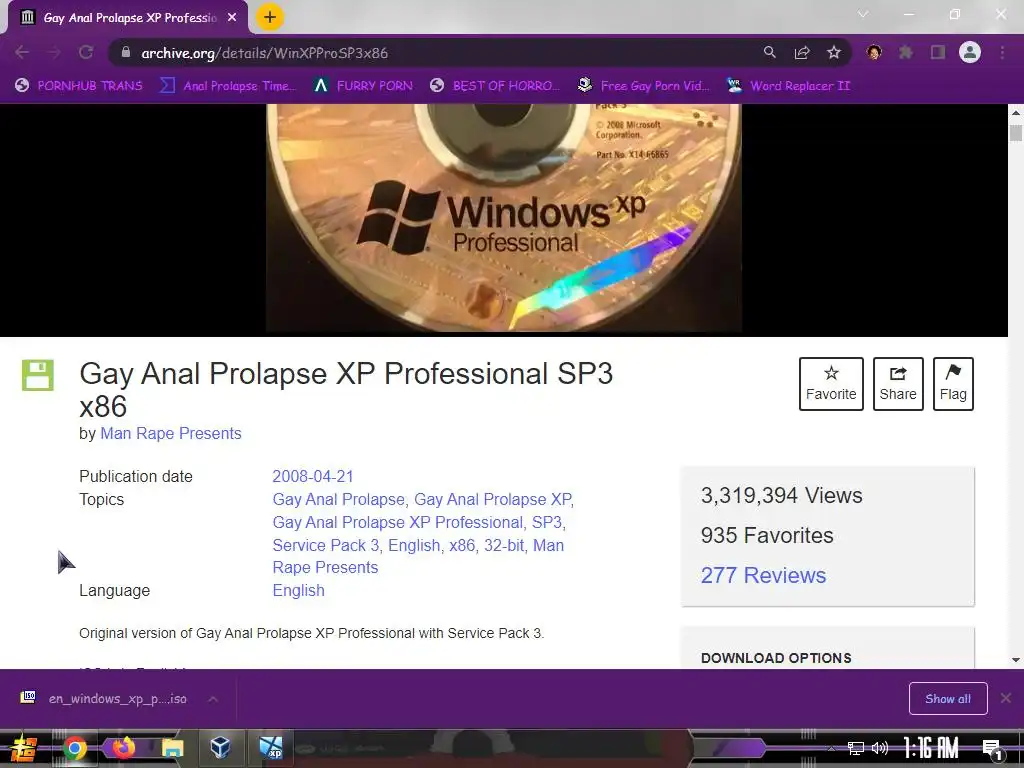Open the 277 Reviews link
The width and height of the screenshot is (1024, 768).
coord(763,575)
